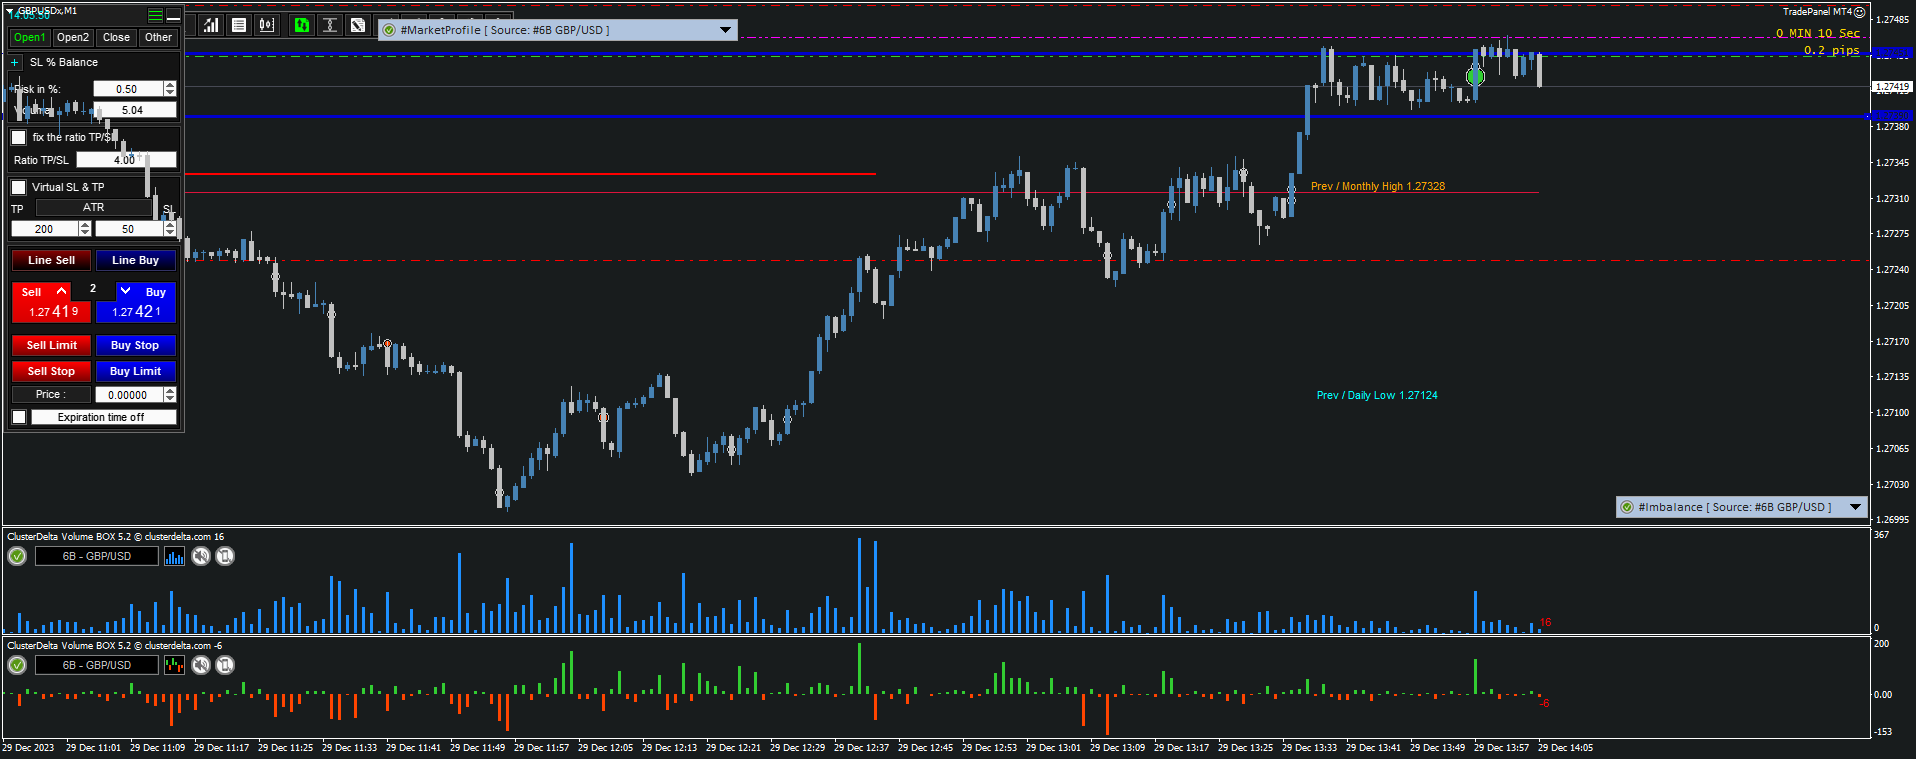Click the blue histogram icon in volume panel
Image resolution: width=1916 pixels, height=759 pixels.
[x=174, y=556]
